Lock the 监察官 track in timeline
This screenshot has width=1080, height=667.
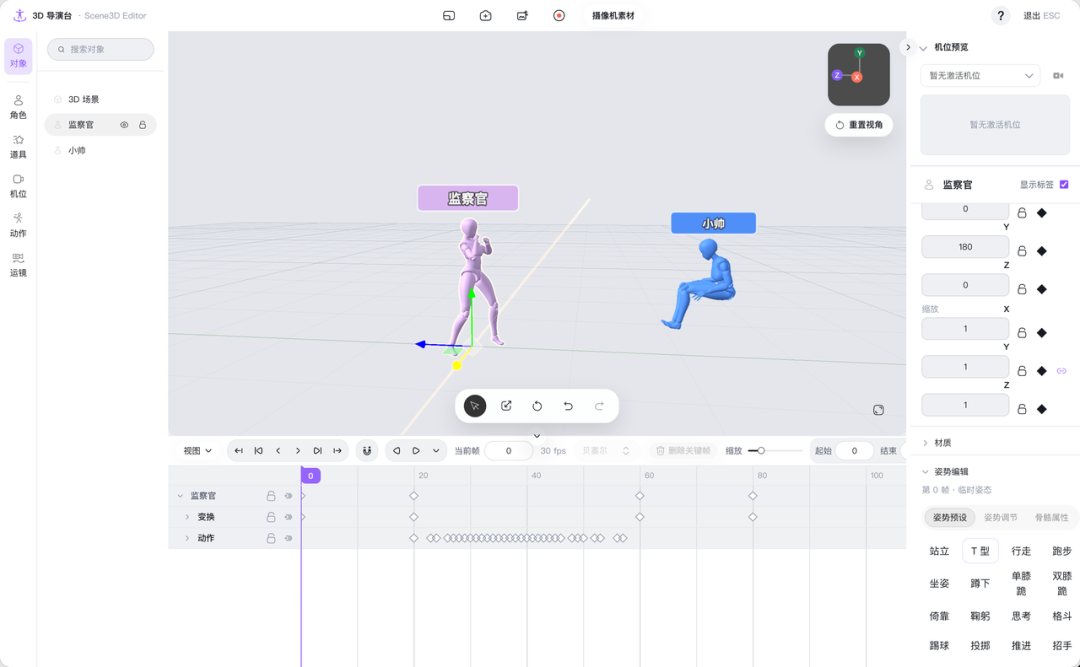(271, 496)
